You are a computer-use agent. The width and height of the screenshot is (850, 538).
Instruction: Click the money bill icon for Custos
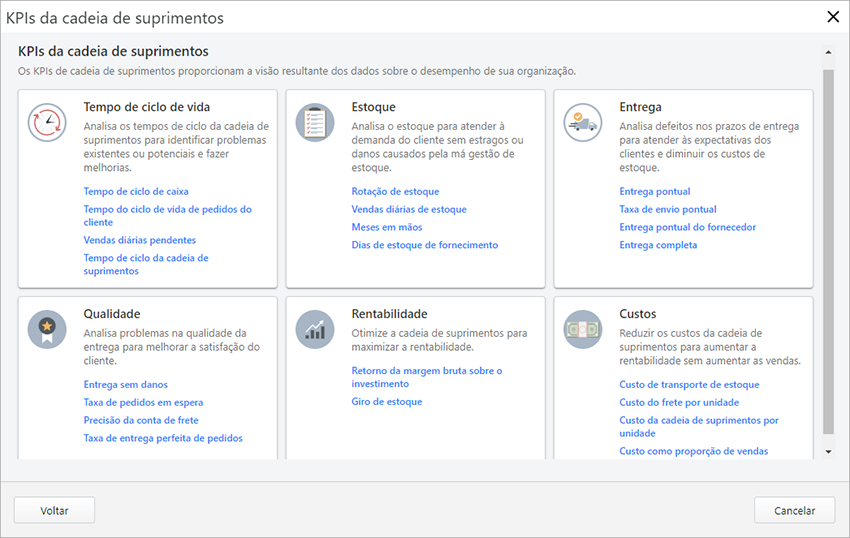[583, 329]
